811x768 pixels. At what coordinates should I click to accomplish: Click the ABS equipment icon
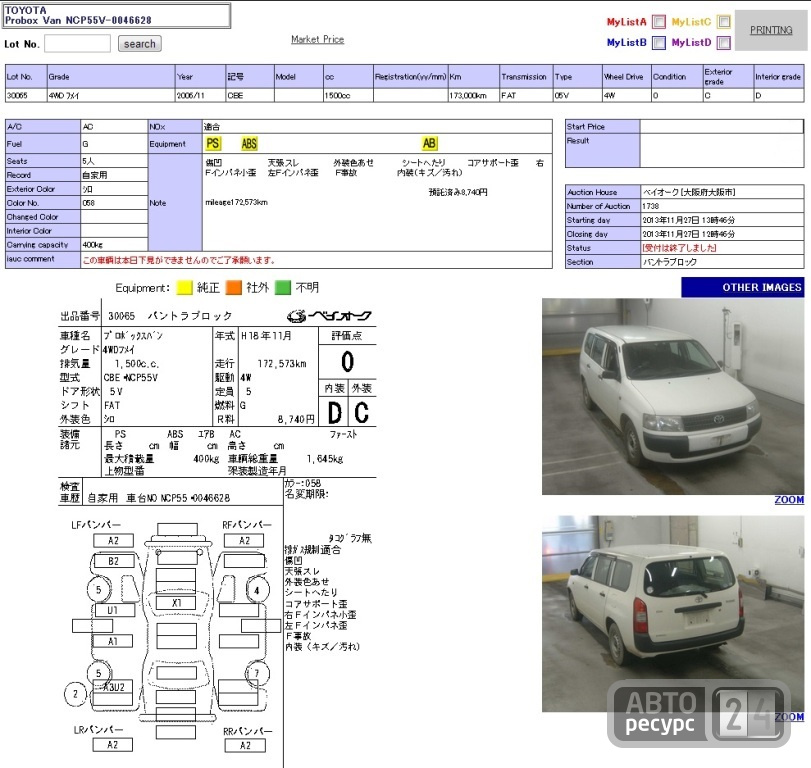coord(249,144)
